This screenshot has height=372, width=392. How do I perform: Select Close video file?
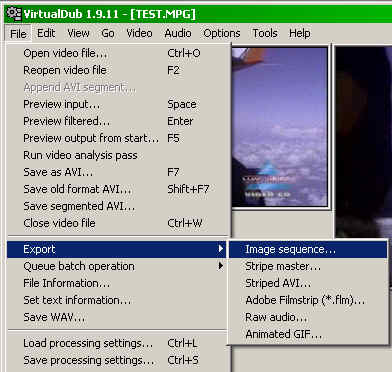(x=118, y=223)
